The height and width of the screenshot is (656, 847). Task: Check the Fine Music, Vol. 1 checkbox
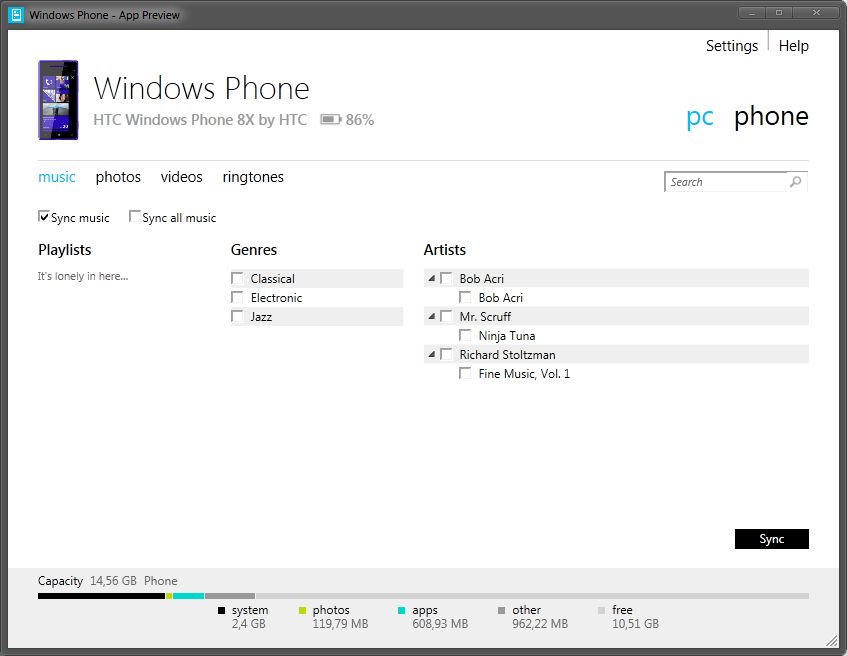[465, 373]
